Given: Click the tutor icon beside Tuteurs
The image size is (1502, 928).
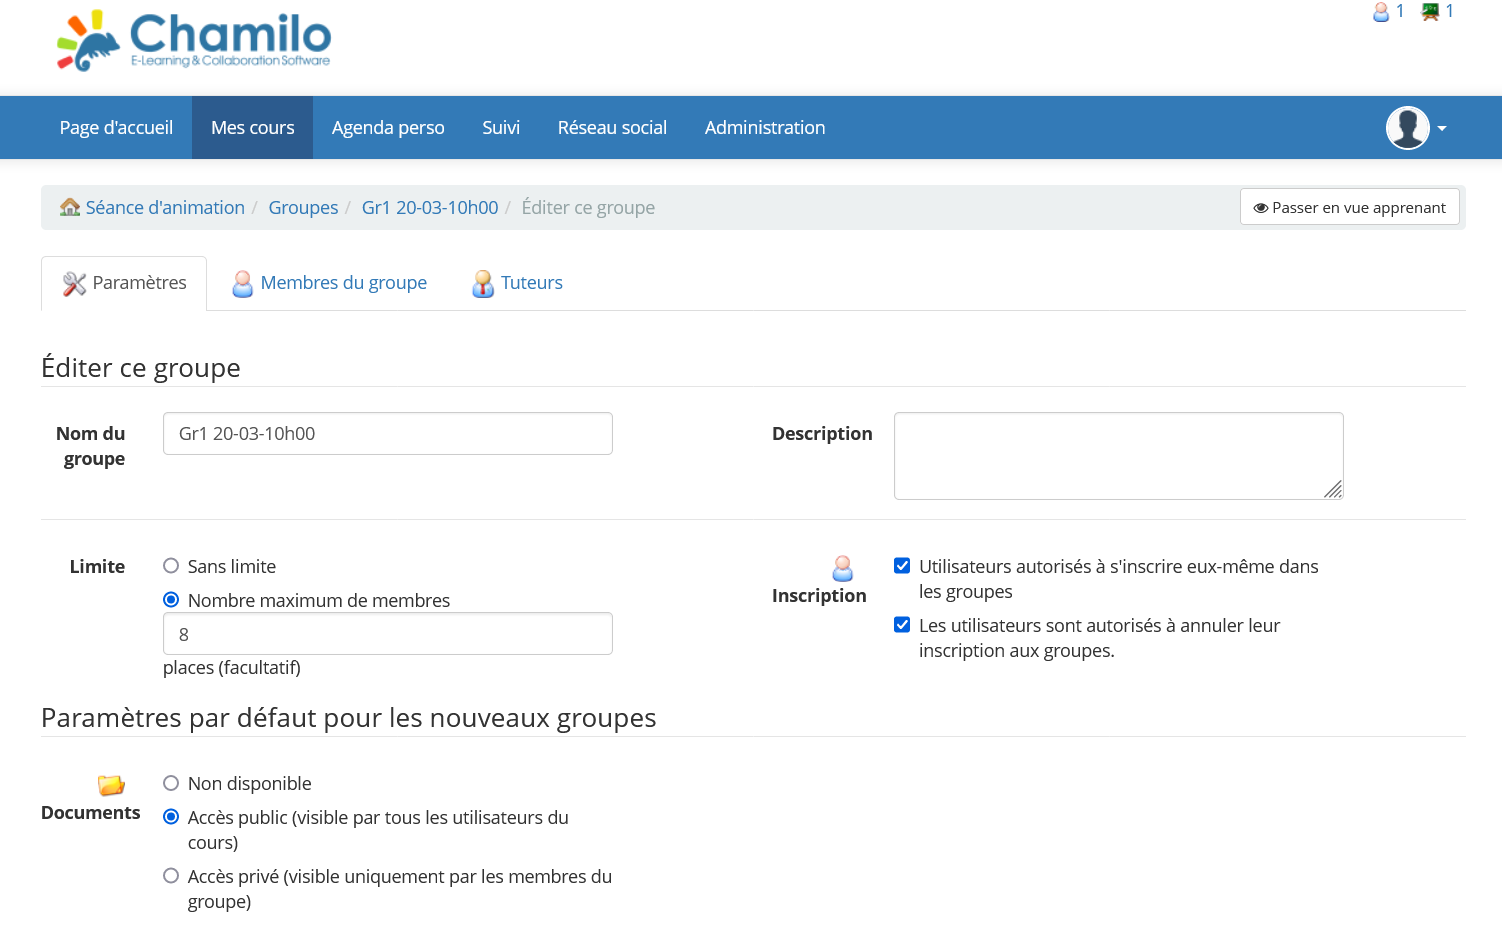Looking at the screenshot, I should point(483,283).
